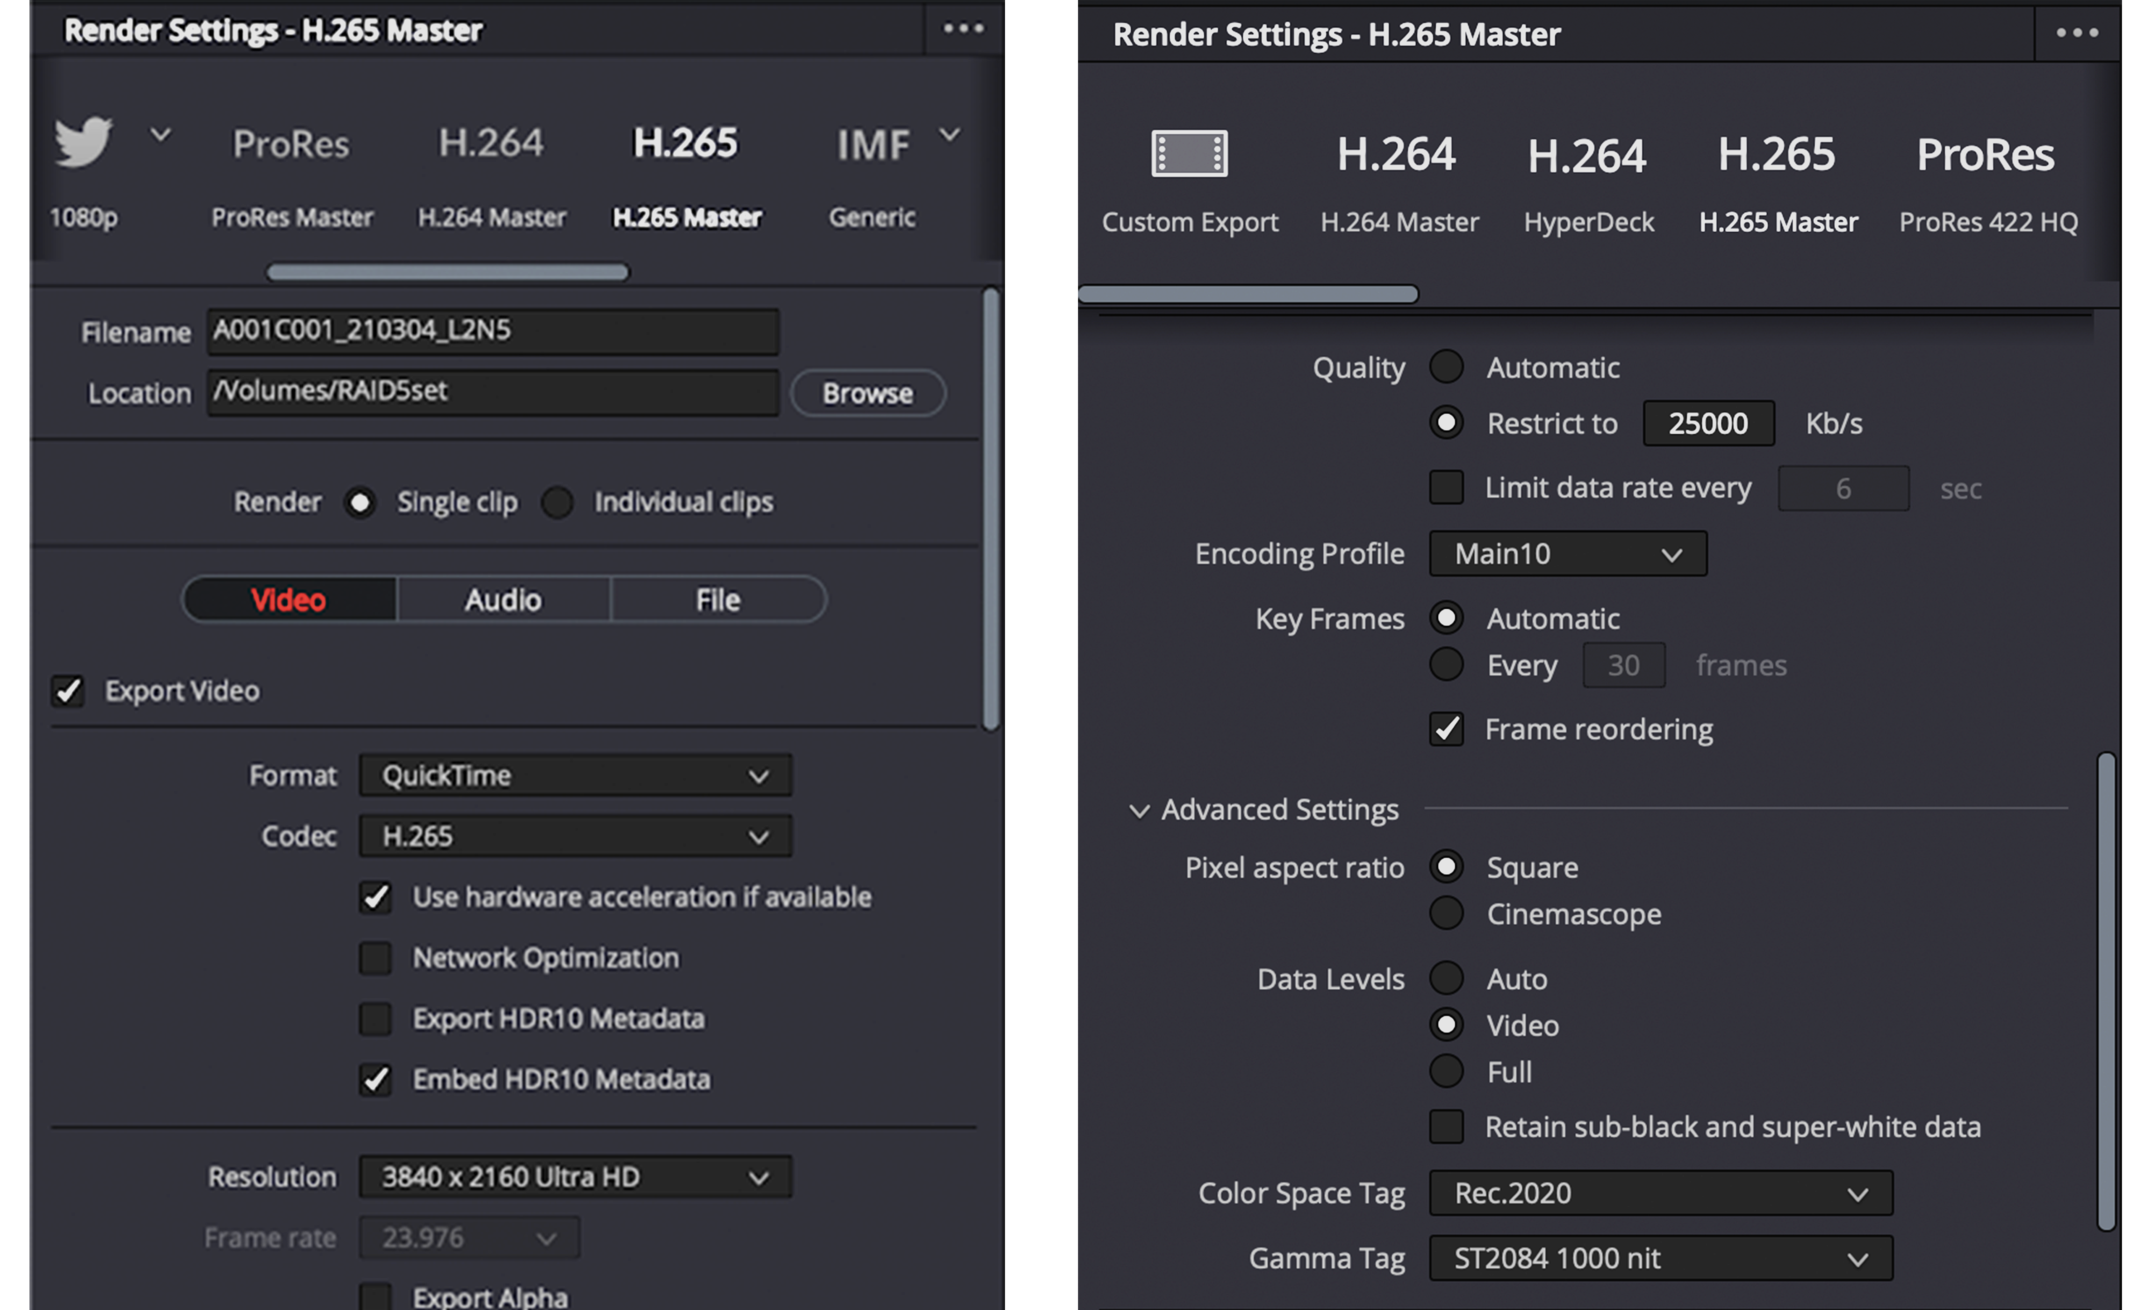Select the Custom Export film strip icon

click(1189, 154)
